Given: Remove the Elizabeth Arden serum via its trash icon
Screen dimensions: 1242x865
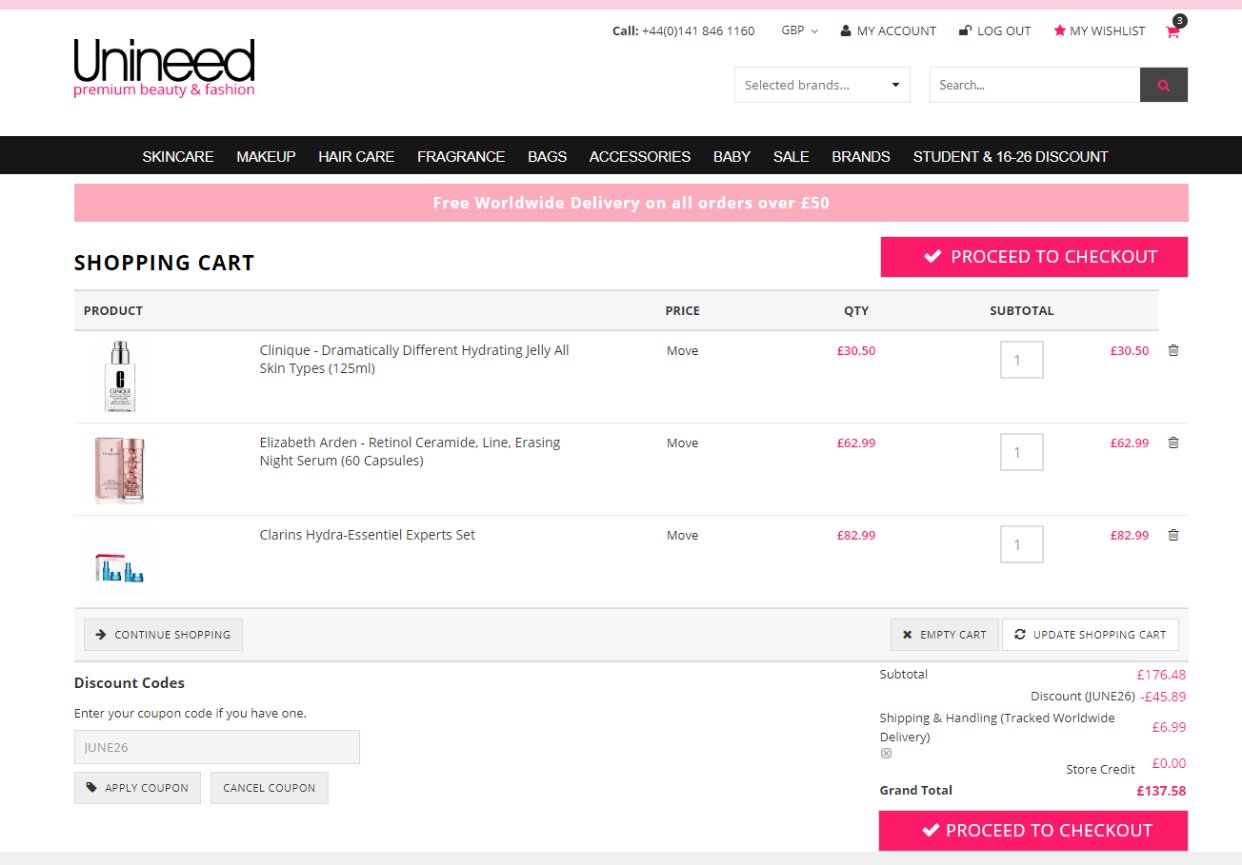Looking at the screenshot, I should pos(1173,443).
